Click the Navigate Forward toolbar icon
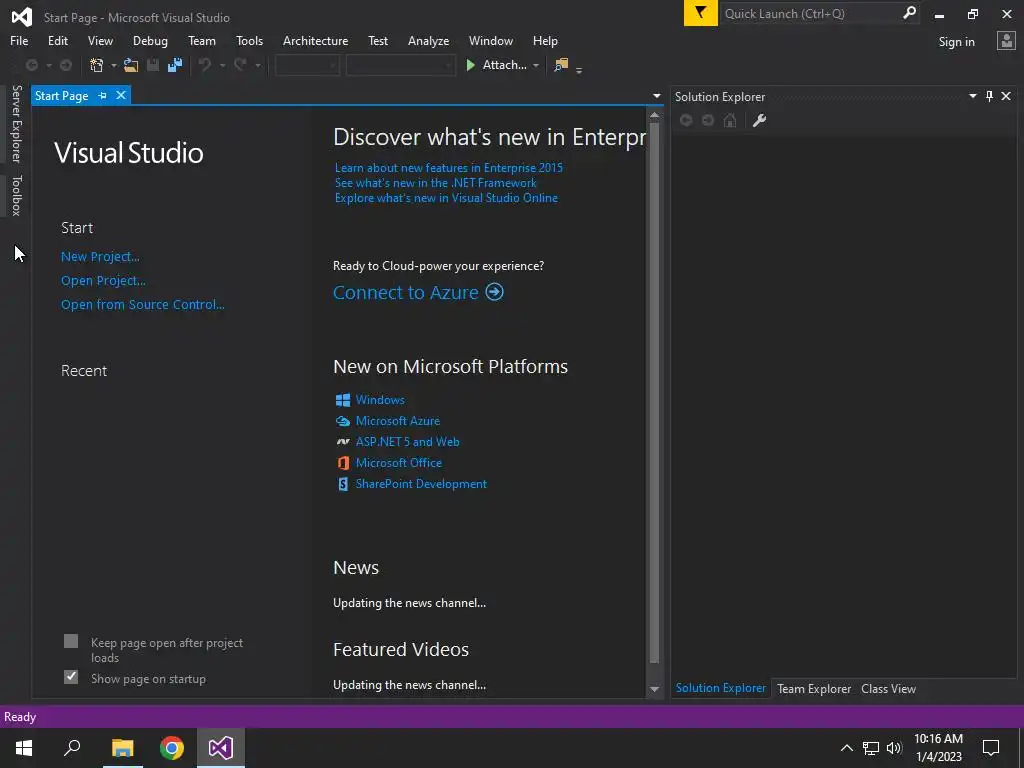This screenshot has height=768, width=1024. [x=66, y=65]
